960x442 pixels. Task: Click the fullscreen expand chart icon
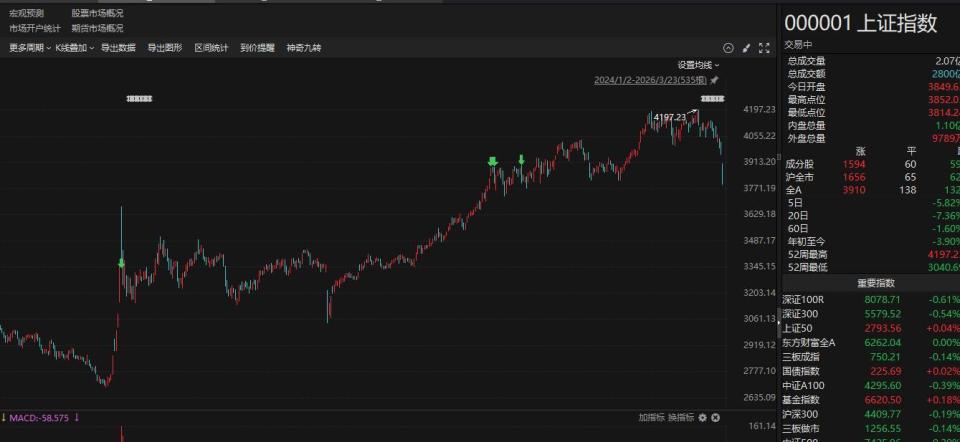[764, 48]
